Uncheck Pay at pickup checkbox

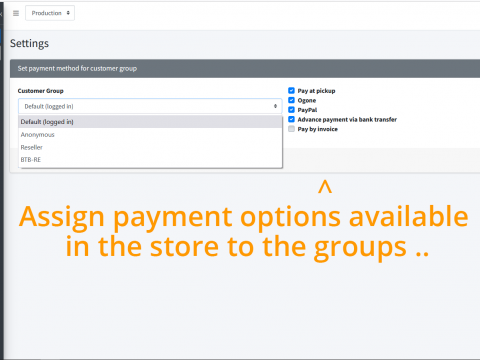(x=291, y=91)
